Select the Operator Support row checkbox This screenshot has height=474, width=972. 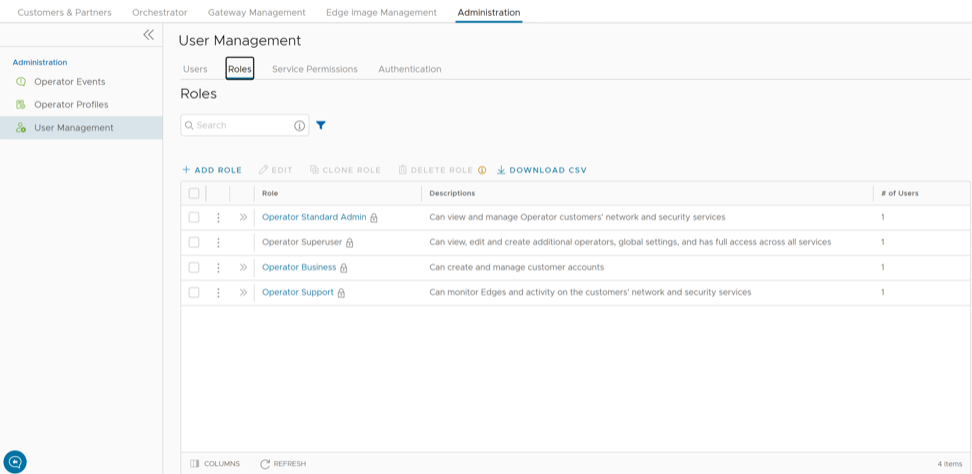click(x=194, y=292)
